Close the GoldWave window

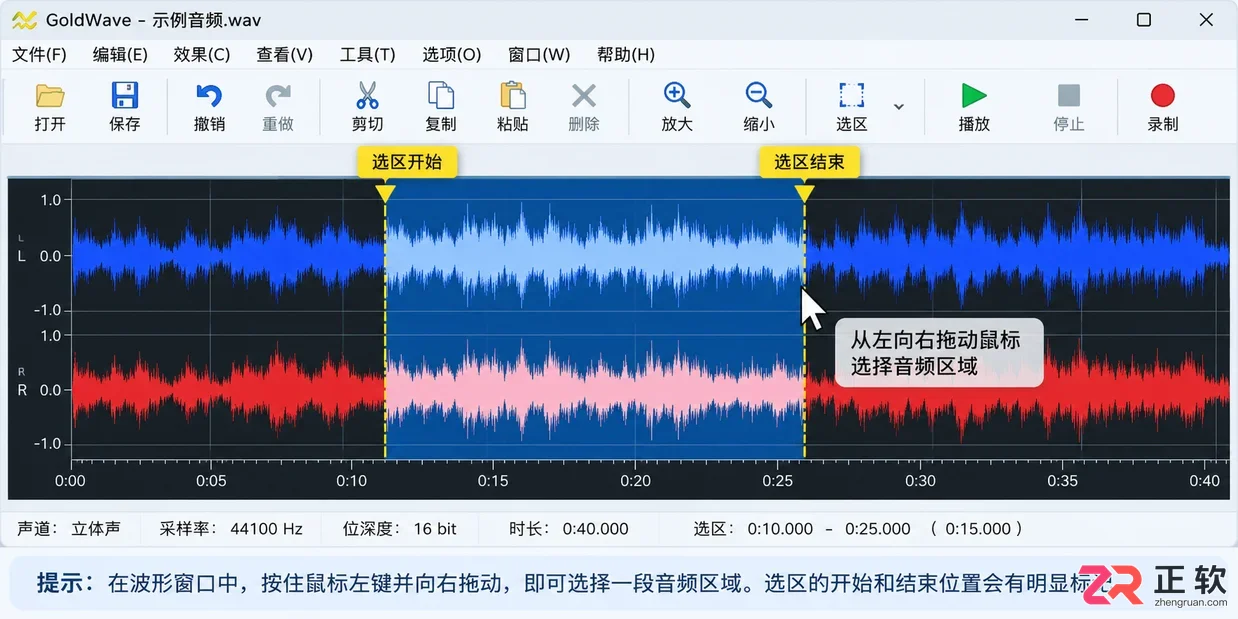pos(1206,20)
